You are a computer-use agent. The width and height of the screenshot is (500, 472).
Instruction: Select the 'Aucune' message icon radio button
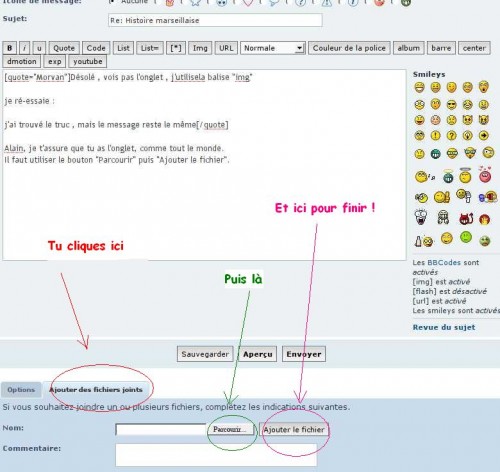click(112, 2)
